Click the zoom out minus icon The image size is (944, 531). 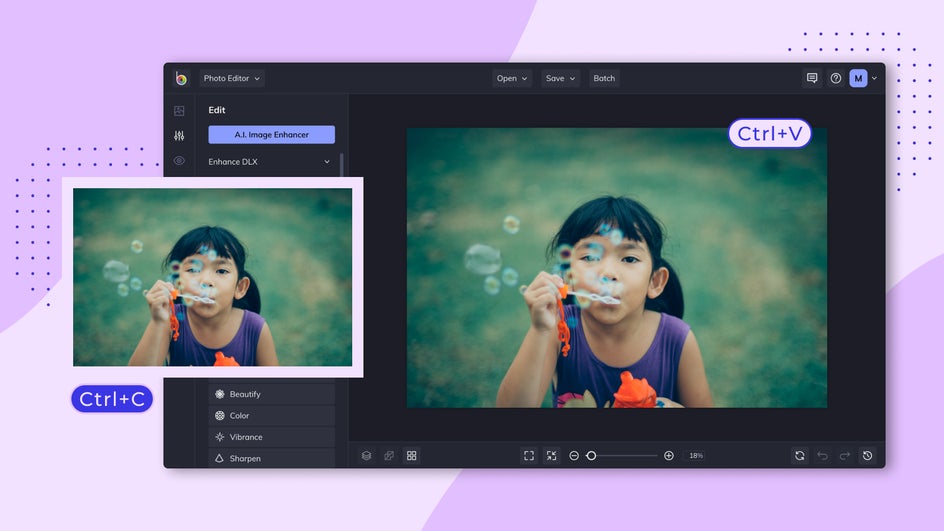click(x=574, y=456)
